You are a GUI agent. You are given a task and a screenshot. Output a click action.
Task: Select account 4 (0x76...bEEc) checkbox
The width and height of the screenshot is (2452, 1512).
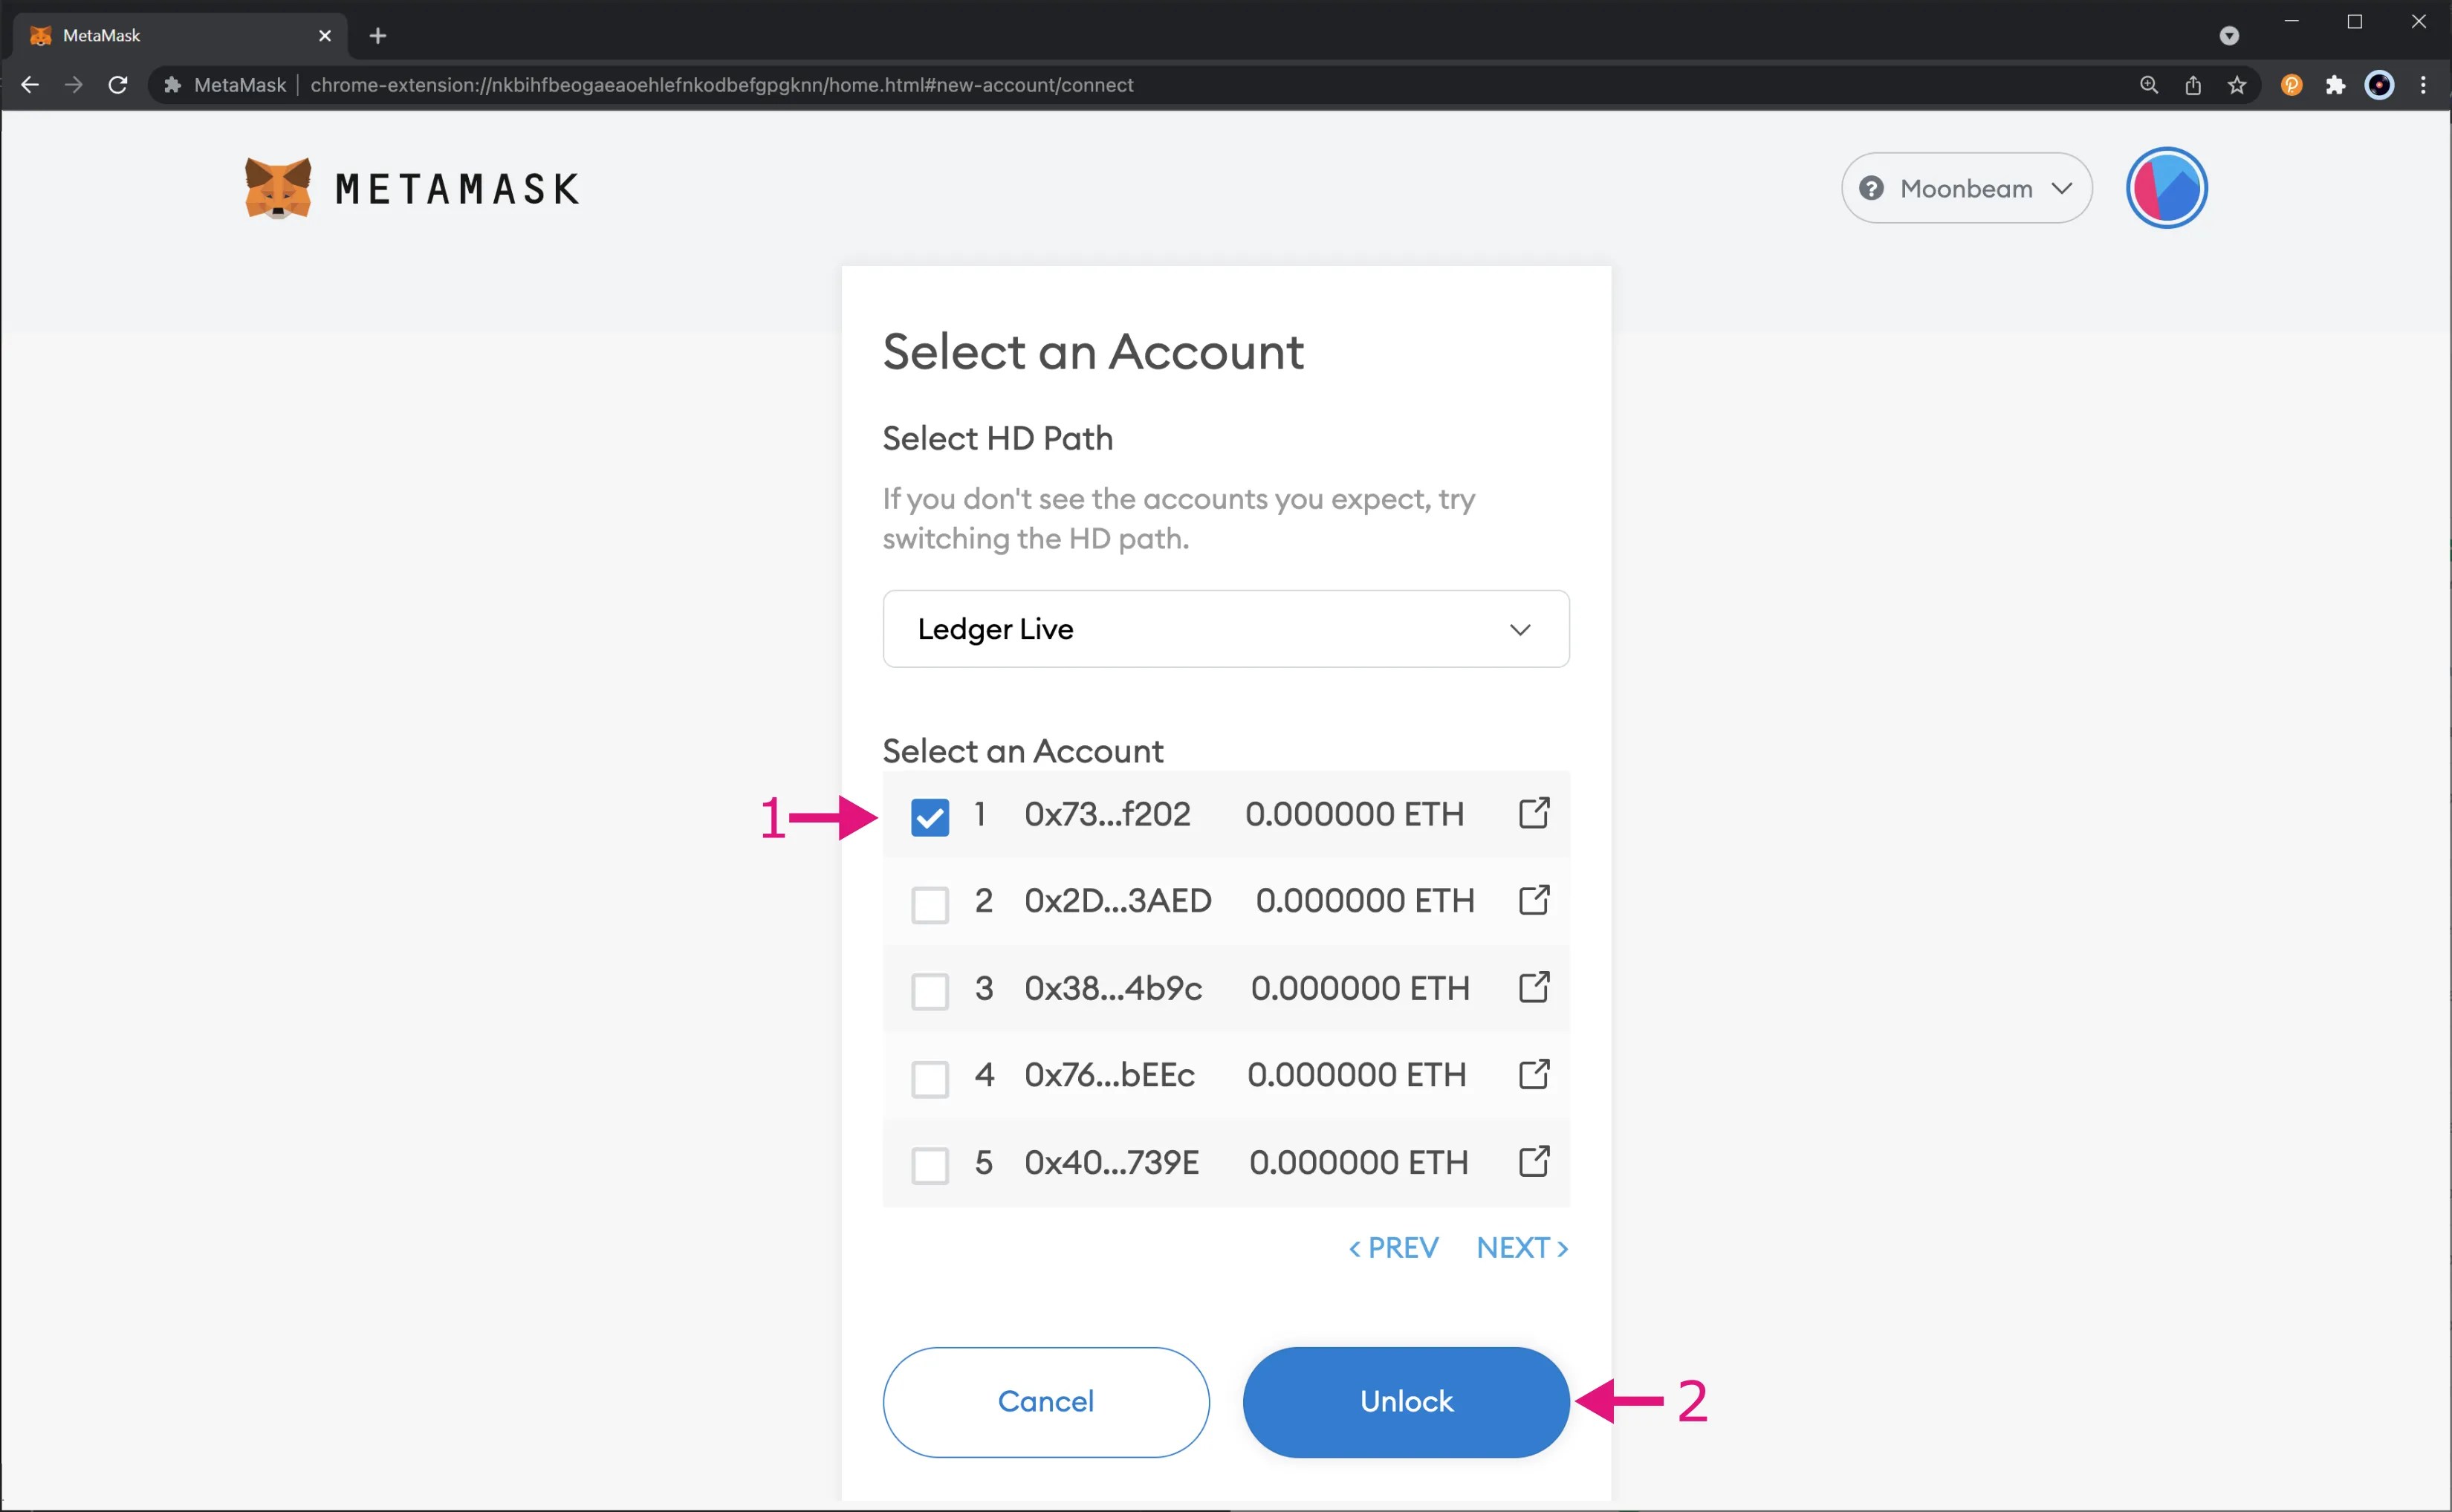click(x=929, y=1077)
